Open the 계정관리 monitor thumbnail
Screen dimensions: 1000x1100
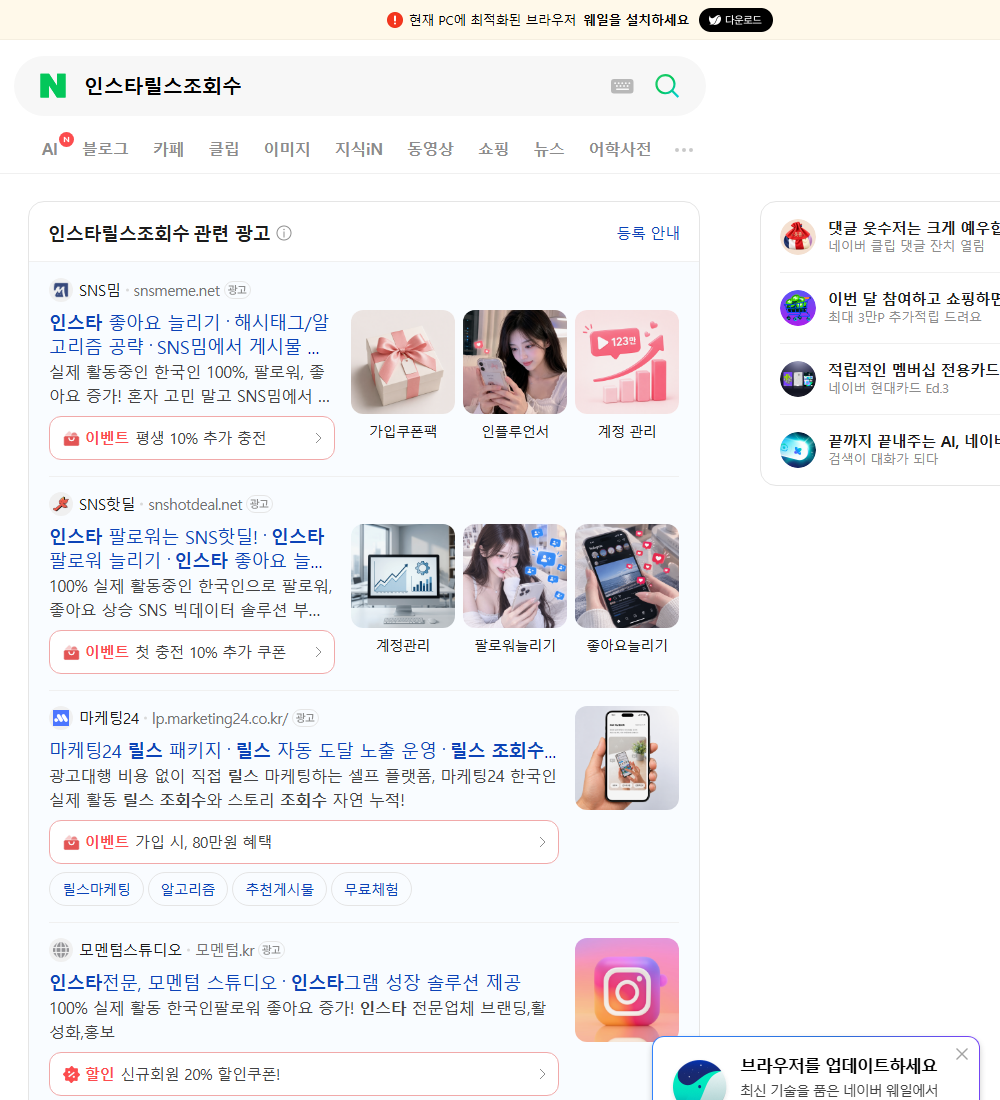coord(403,576)
